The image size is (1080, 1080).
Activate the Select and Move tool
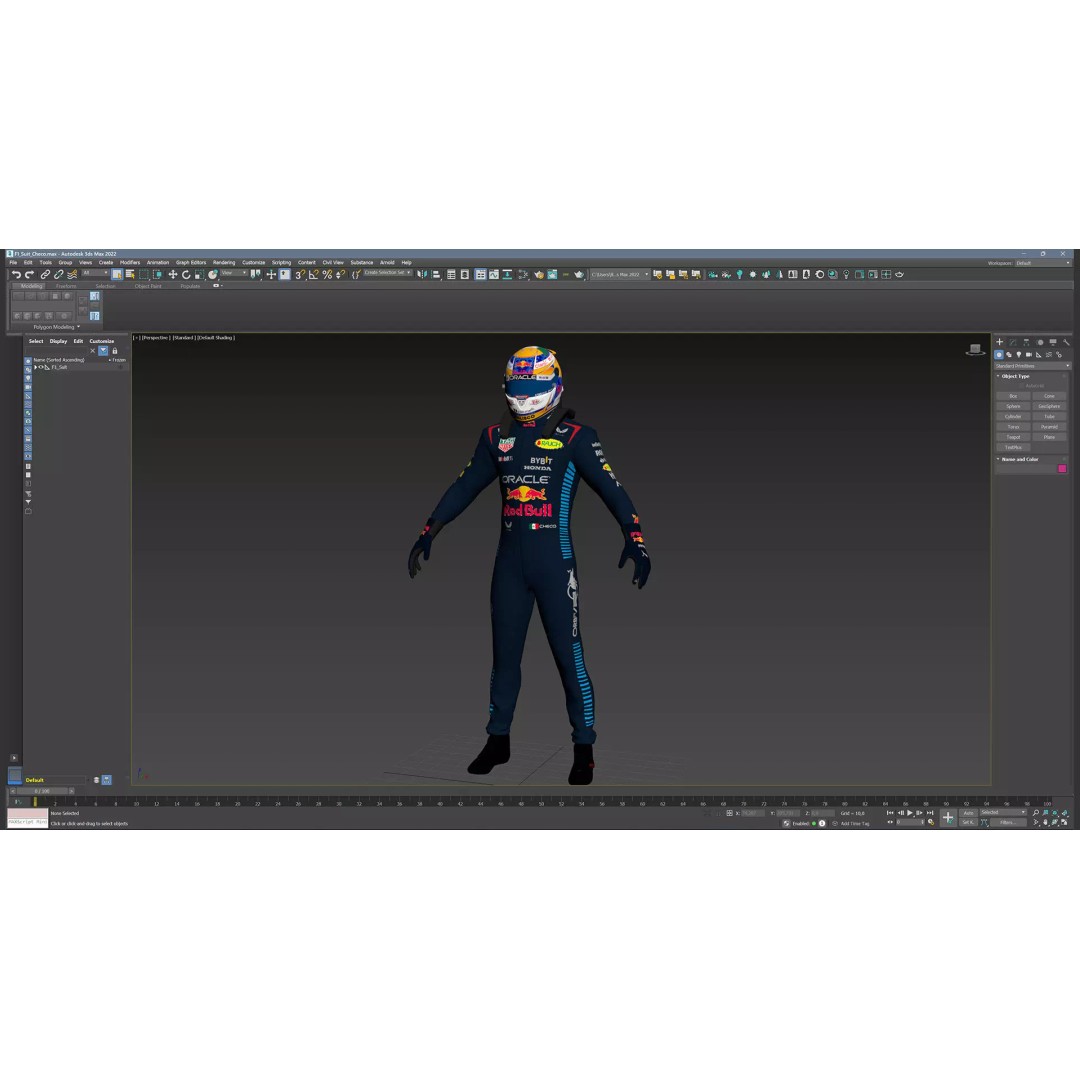[x=173, y=274]
